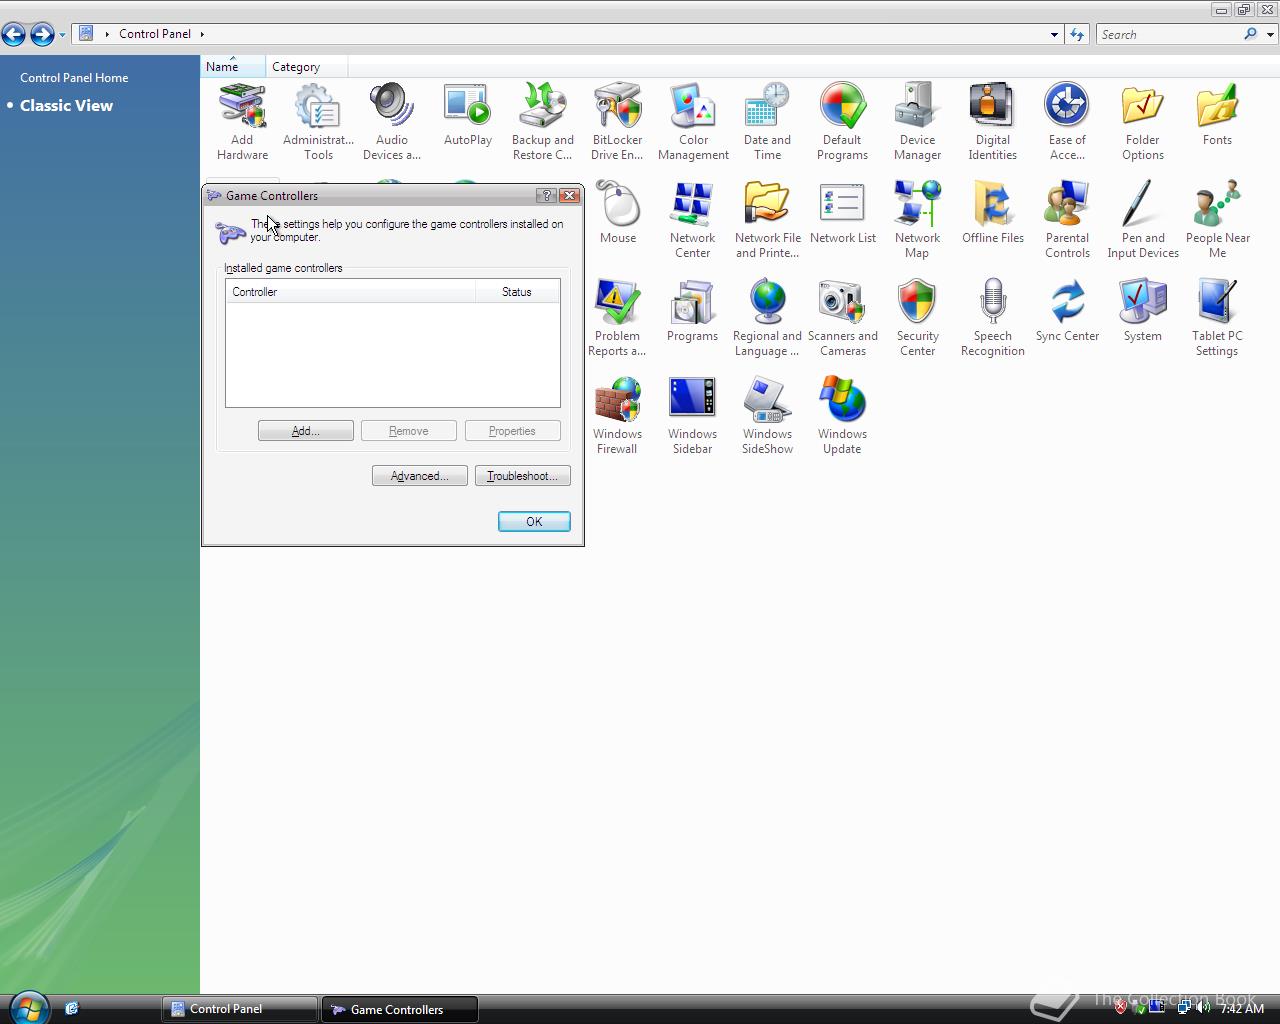
Task: Click the Refresh button
Action: click(x=1077, y=35)
